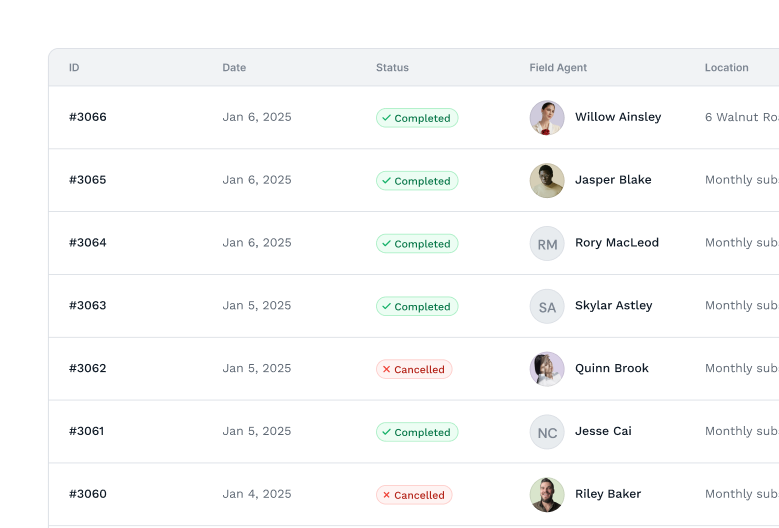Click the NC initials avatar
The height and width of the screenshot is (528, 779).
[x=547, y=432]
